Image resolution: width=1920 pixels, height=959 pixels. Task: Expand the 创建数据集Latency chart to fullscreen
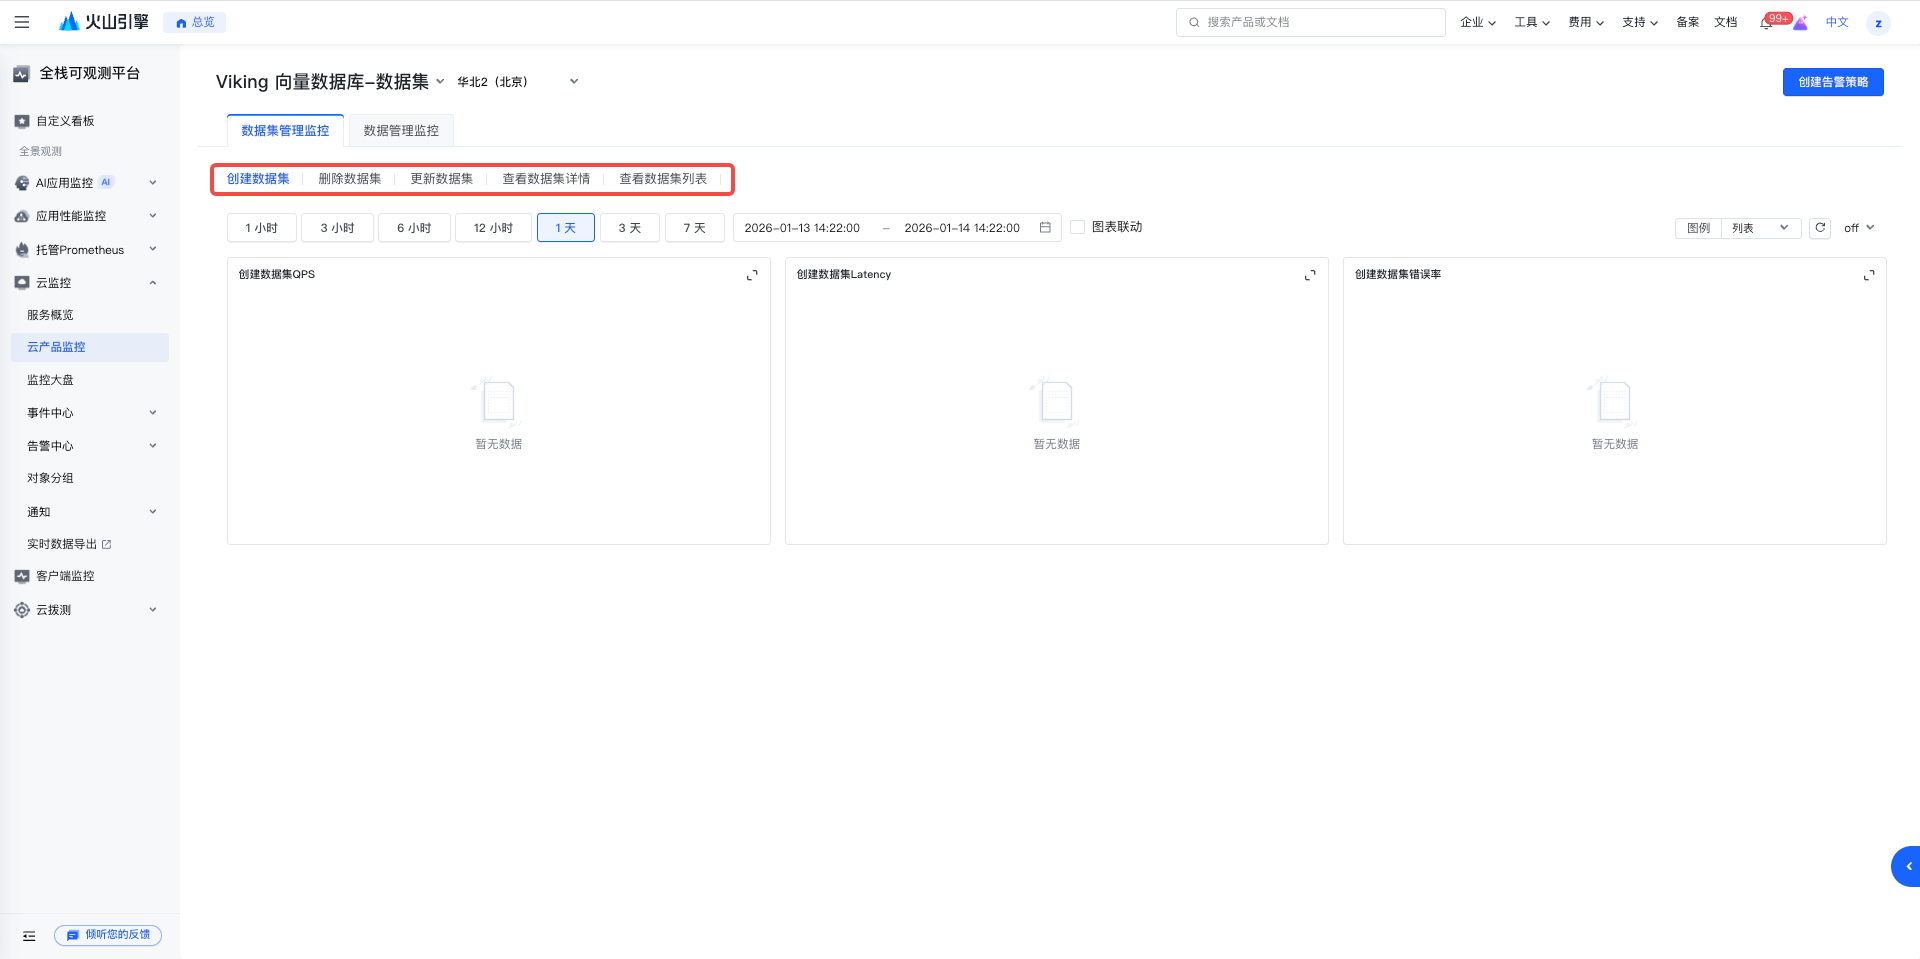pos(1310,275)
